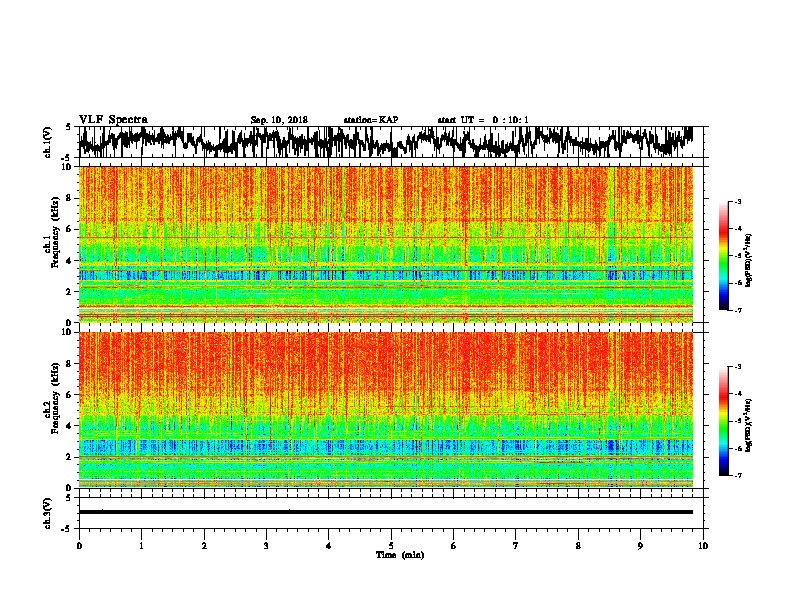
Task: Click the time-axis tick label "5"
Action: coord(391,546)
